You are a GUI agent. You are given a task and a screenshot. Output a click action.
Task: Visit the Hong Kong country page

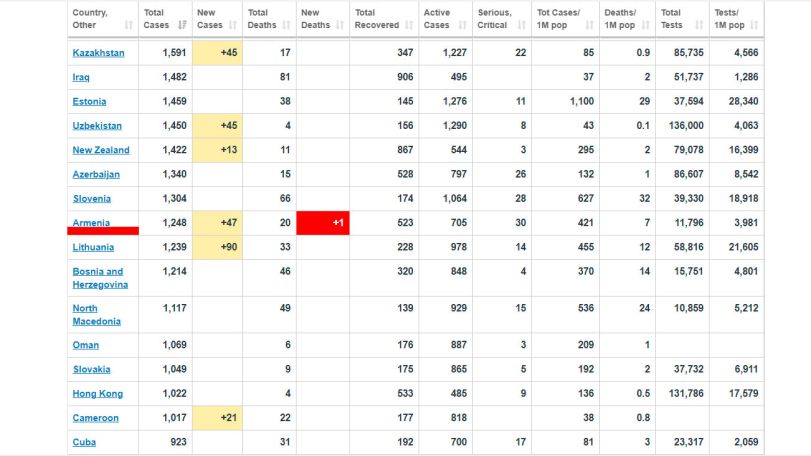click(x=98, y=393)
